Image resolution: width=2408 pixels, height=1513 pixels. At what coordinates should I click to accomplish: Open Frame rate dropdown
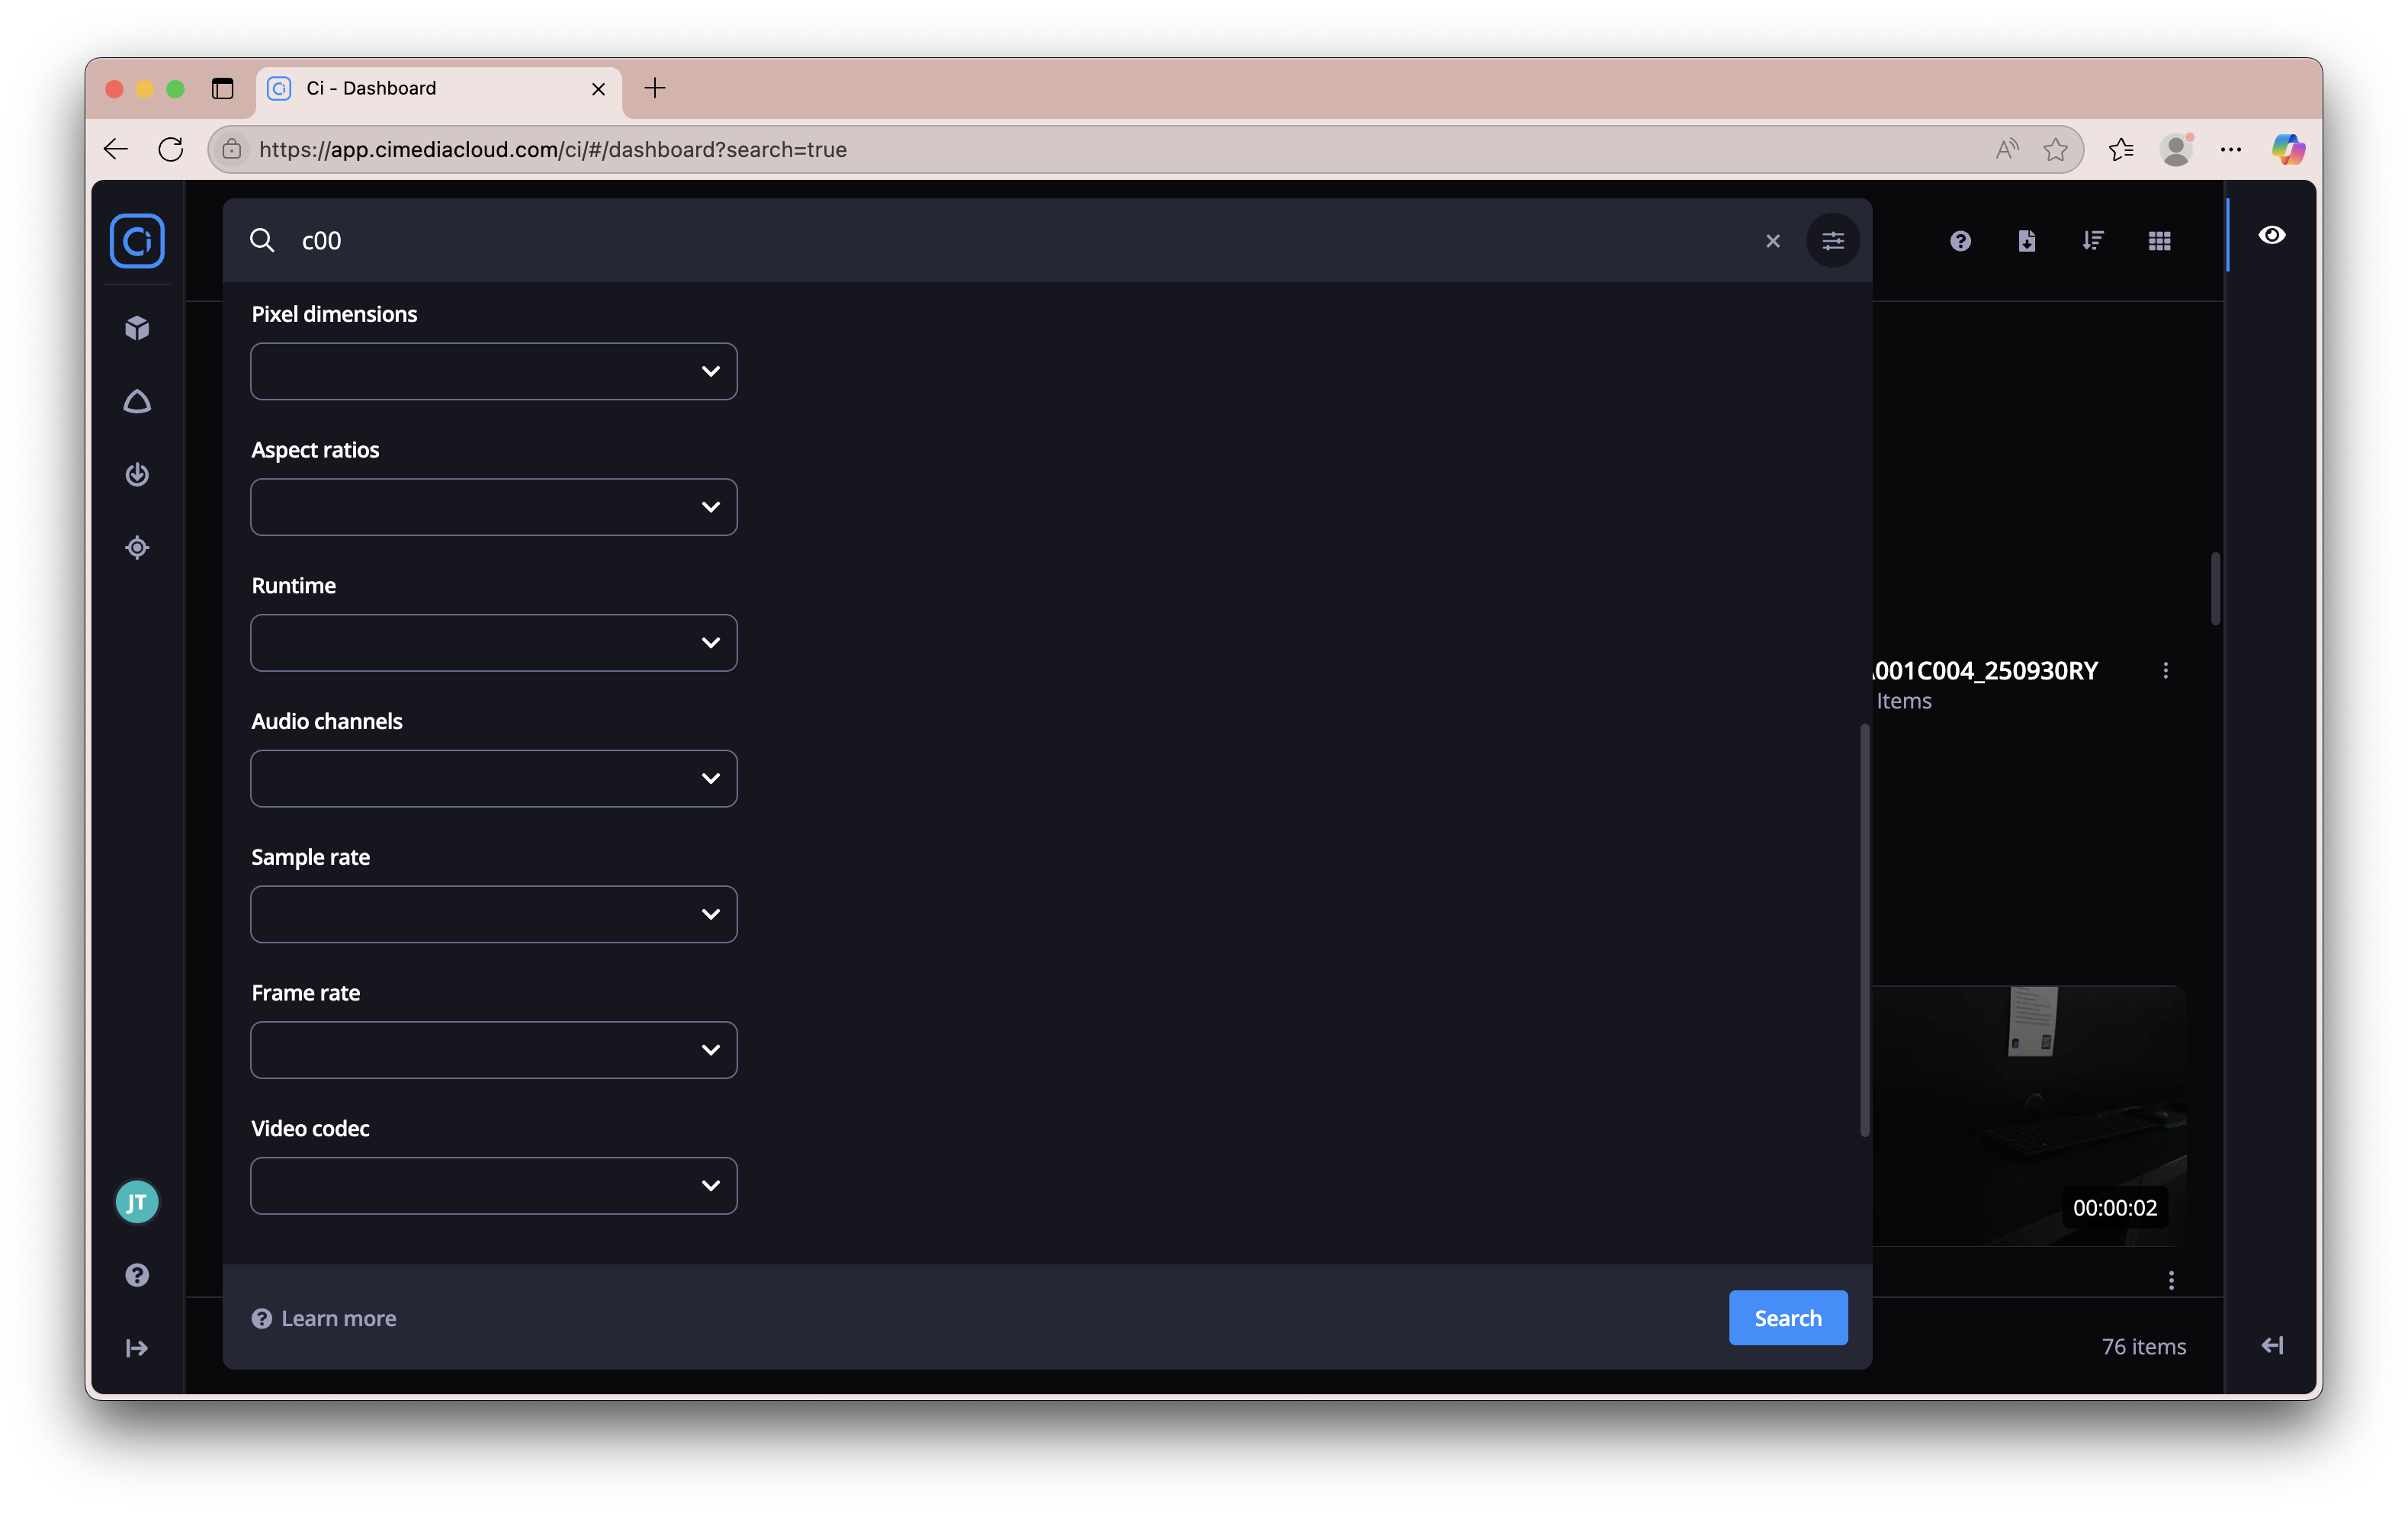[x=494, y=1050]
